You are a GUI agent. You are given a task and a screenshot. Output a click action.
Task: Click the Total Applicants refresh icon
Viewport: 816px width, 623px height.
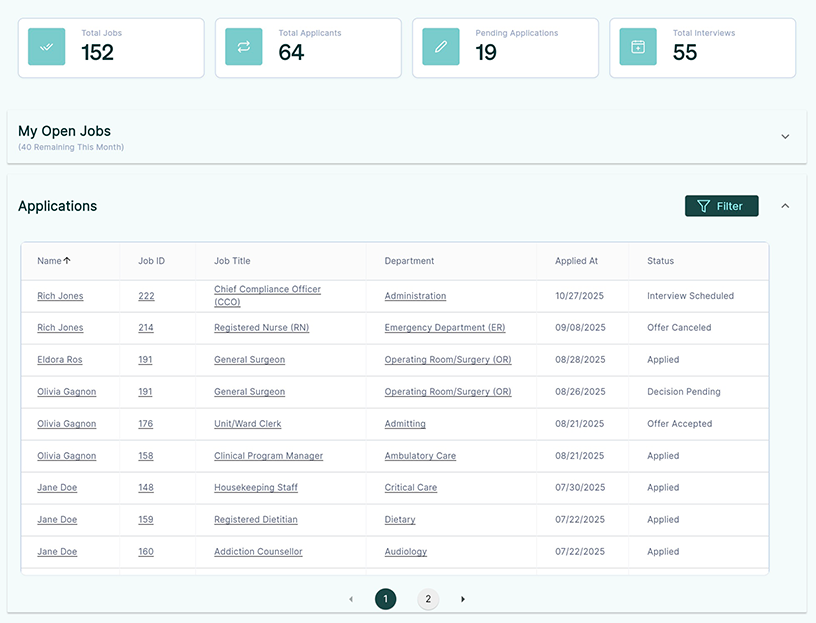[x=243, y=47]
